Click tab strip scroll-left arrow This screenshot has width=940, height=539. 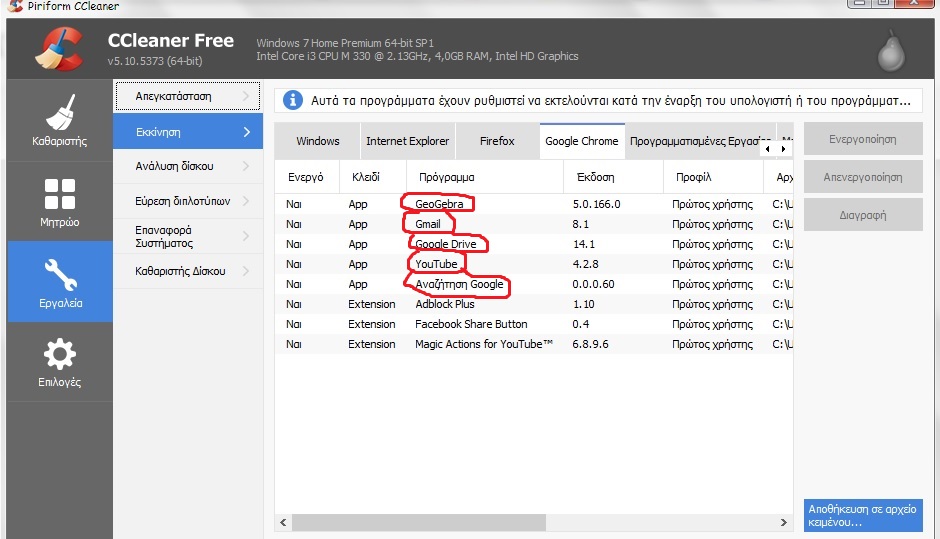coord(767,149)
